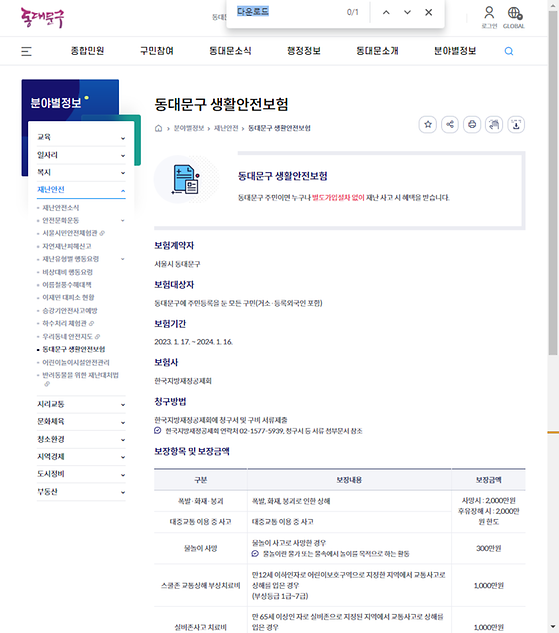The image size is (559, 633).
Task: Expand 부동산 sidebar section
Action: pyautogui.click(x=81, y=492)
